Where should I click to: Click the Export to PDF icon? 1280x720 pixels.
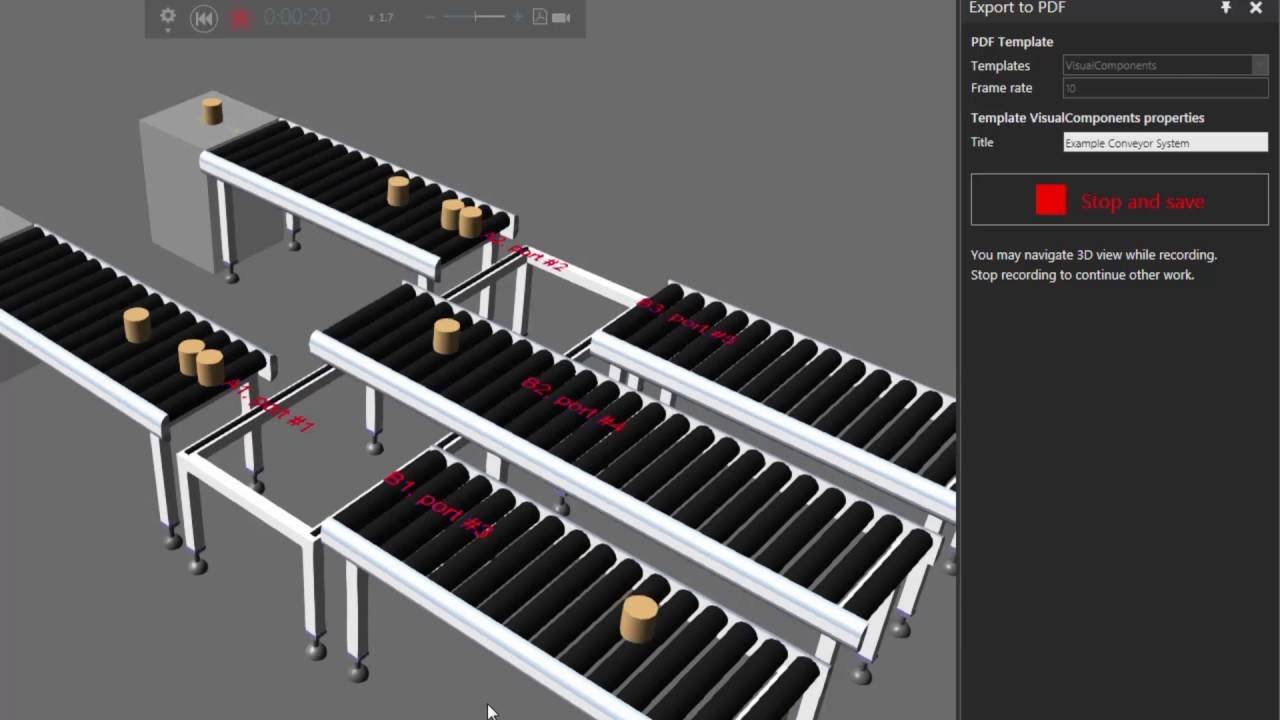(x=540, y=17)
